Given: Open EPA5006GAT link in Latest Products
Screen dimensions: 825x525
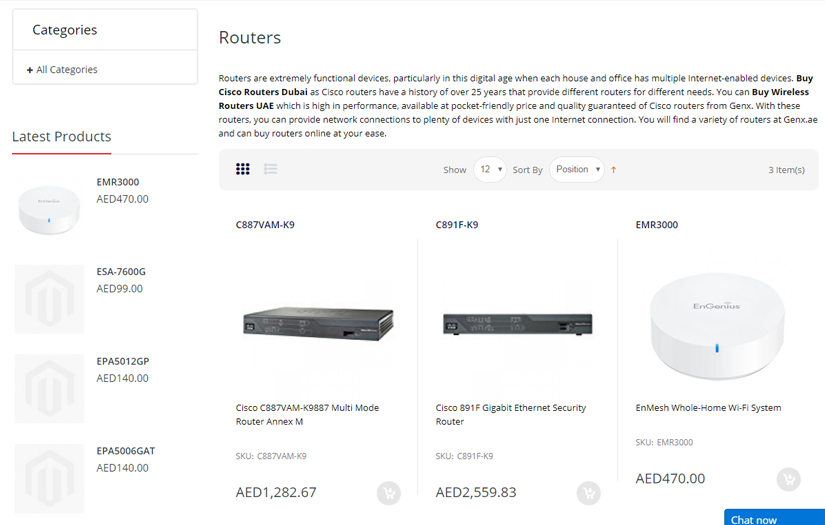Looking at the screenshot, I should coord(126,451).
